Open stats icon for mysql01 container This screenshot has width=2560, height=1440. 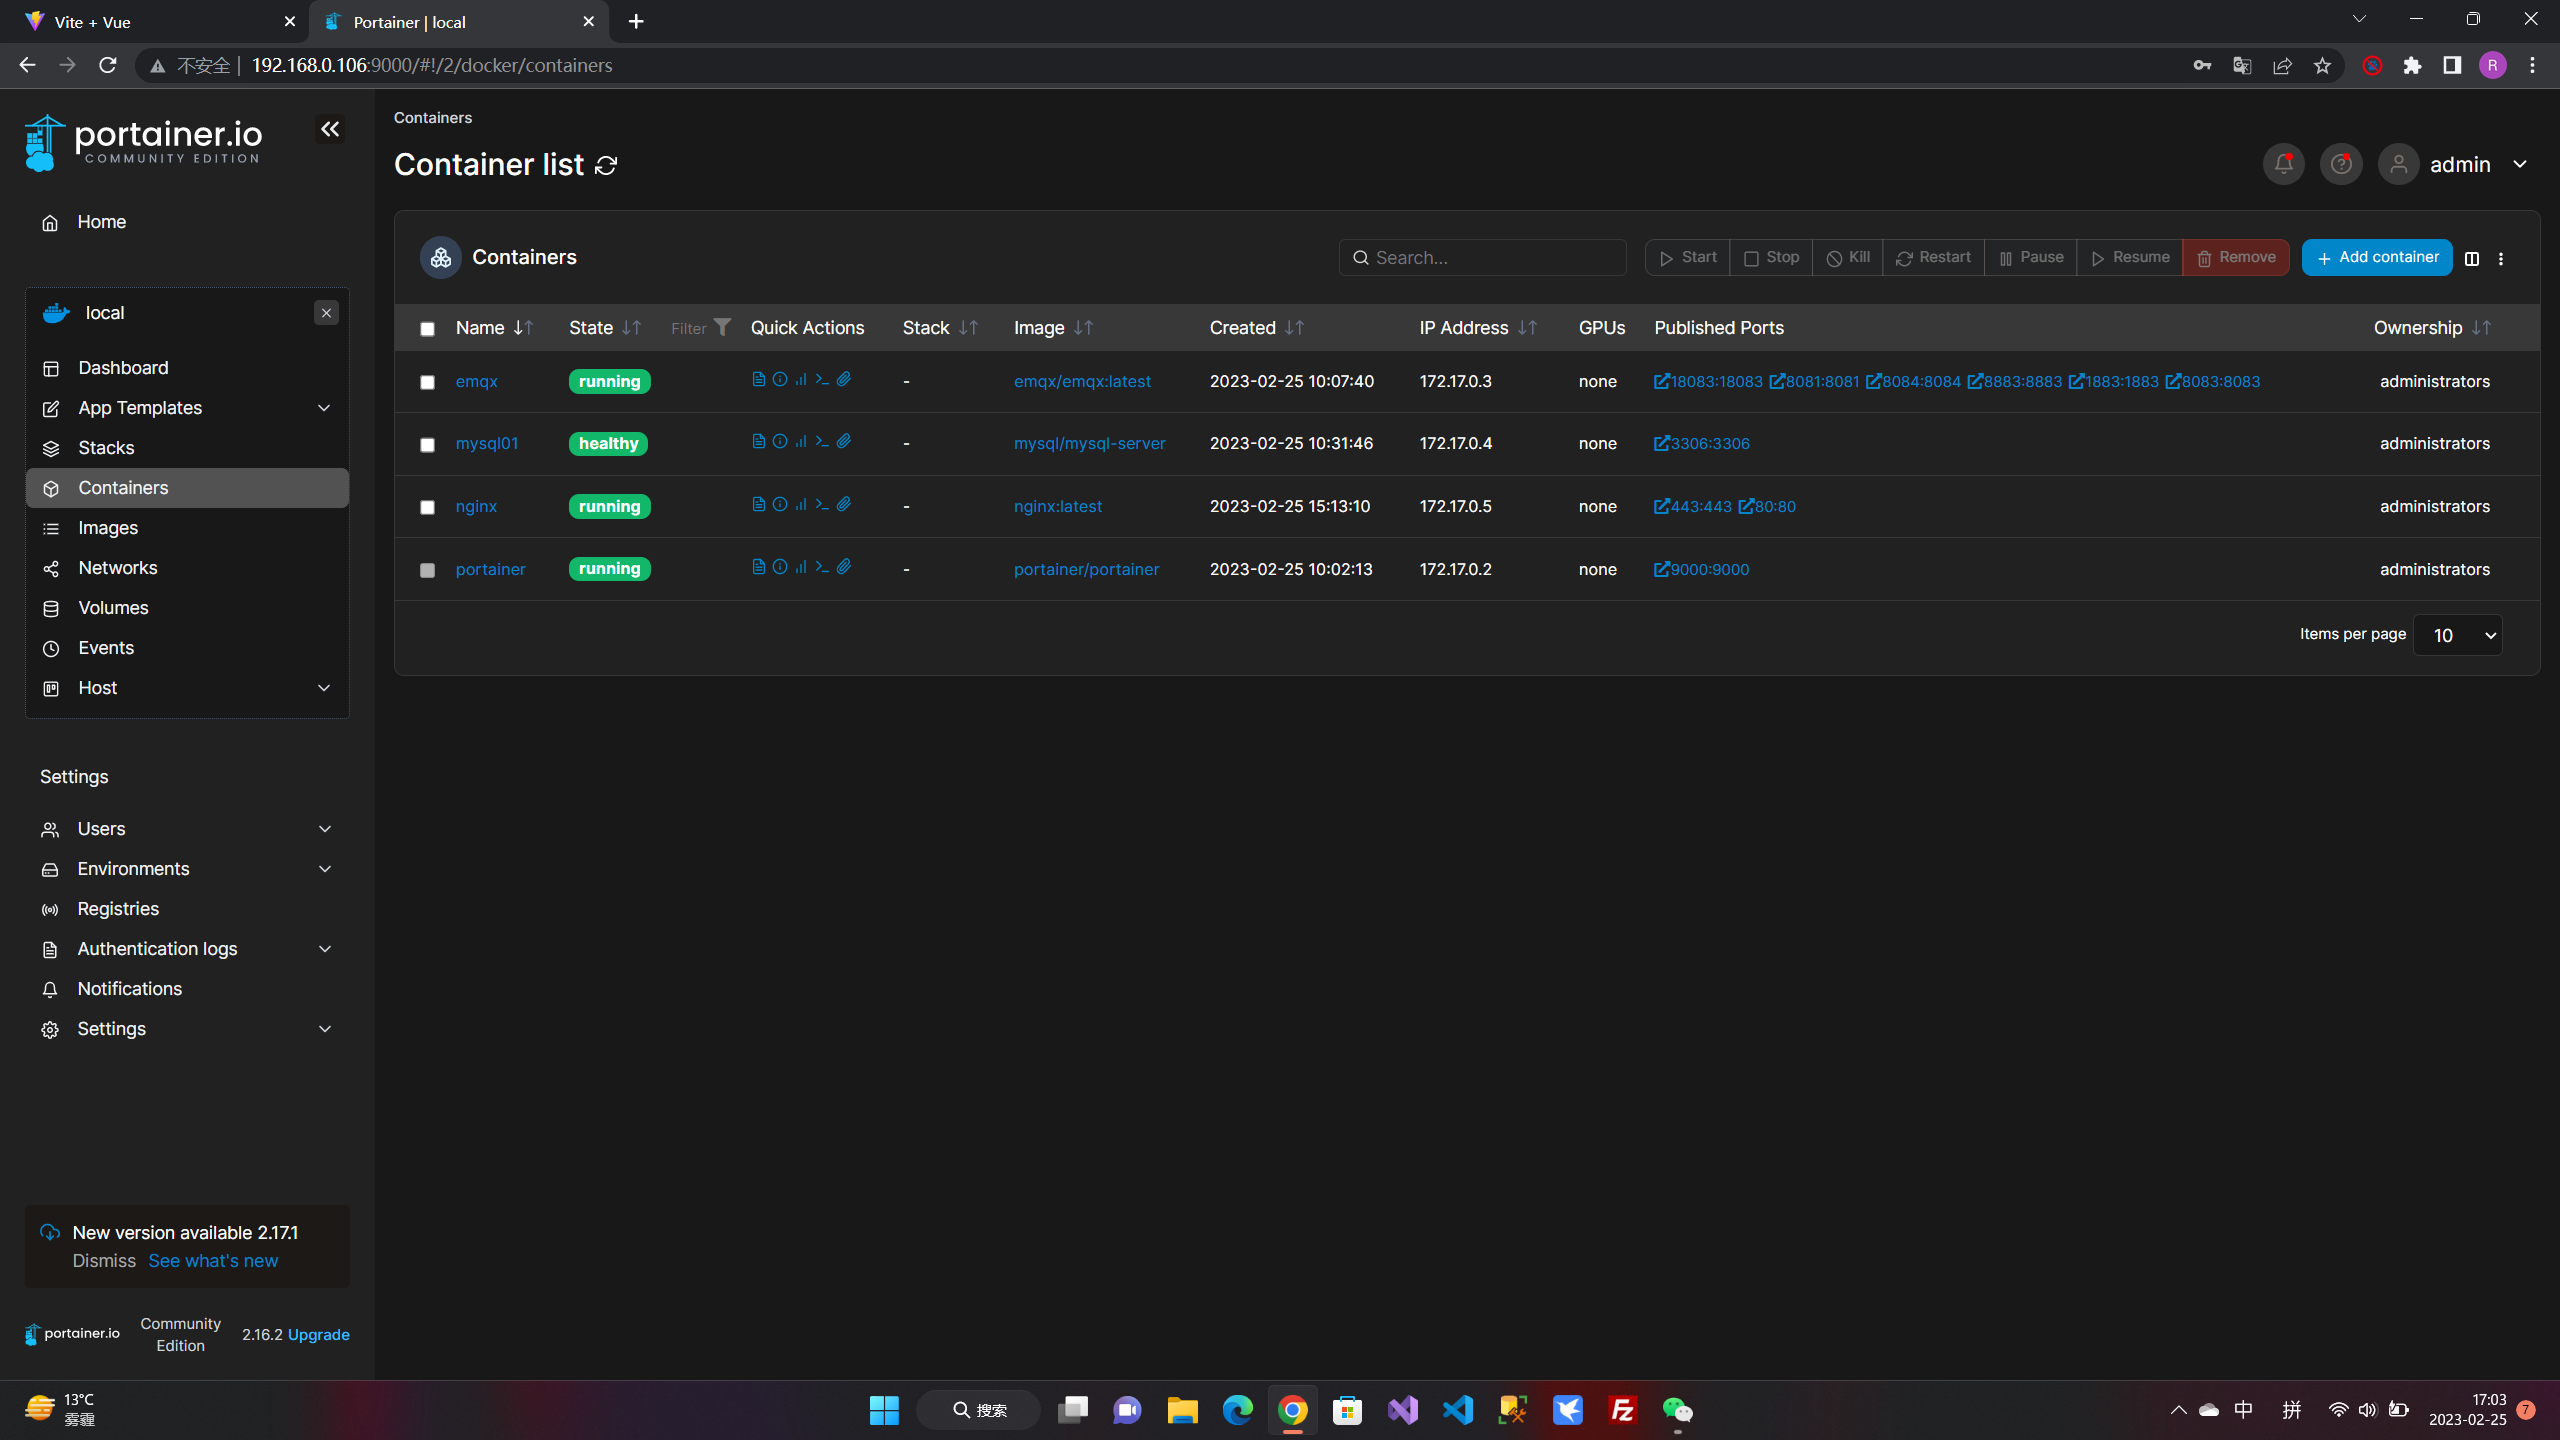801,441
